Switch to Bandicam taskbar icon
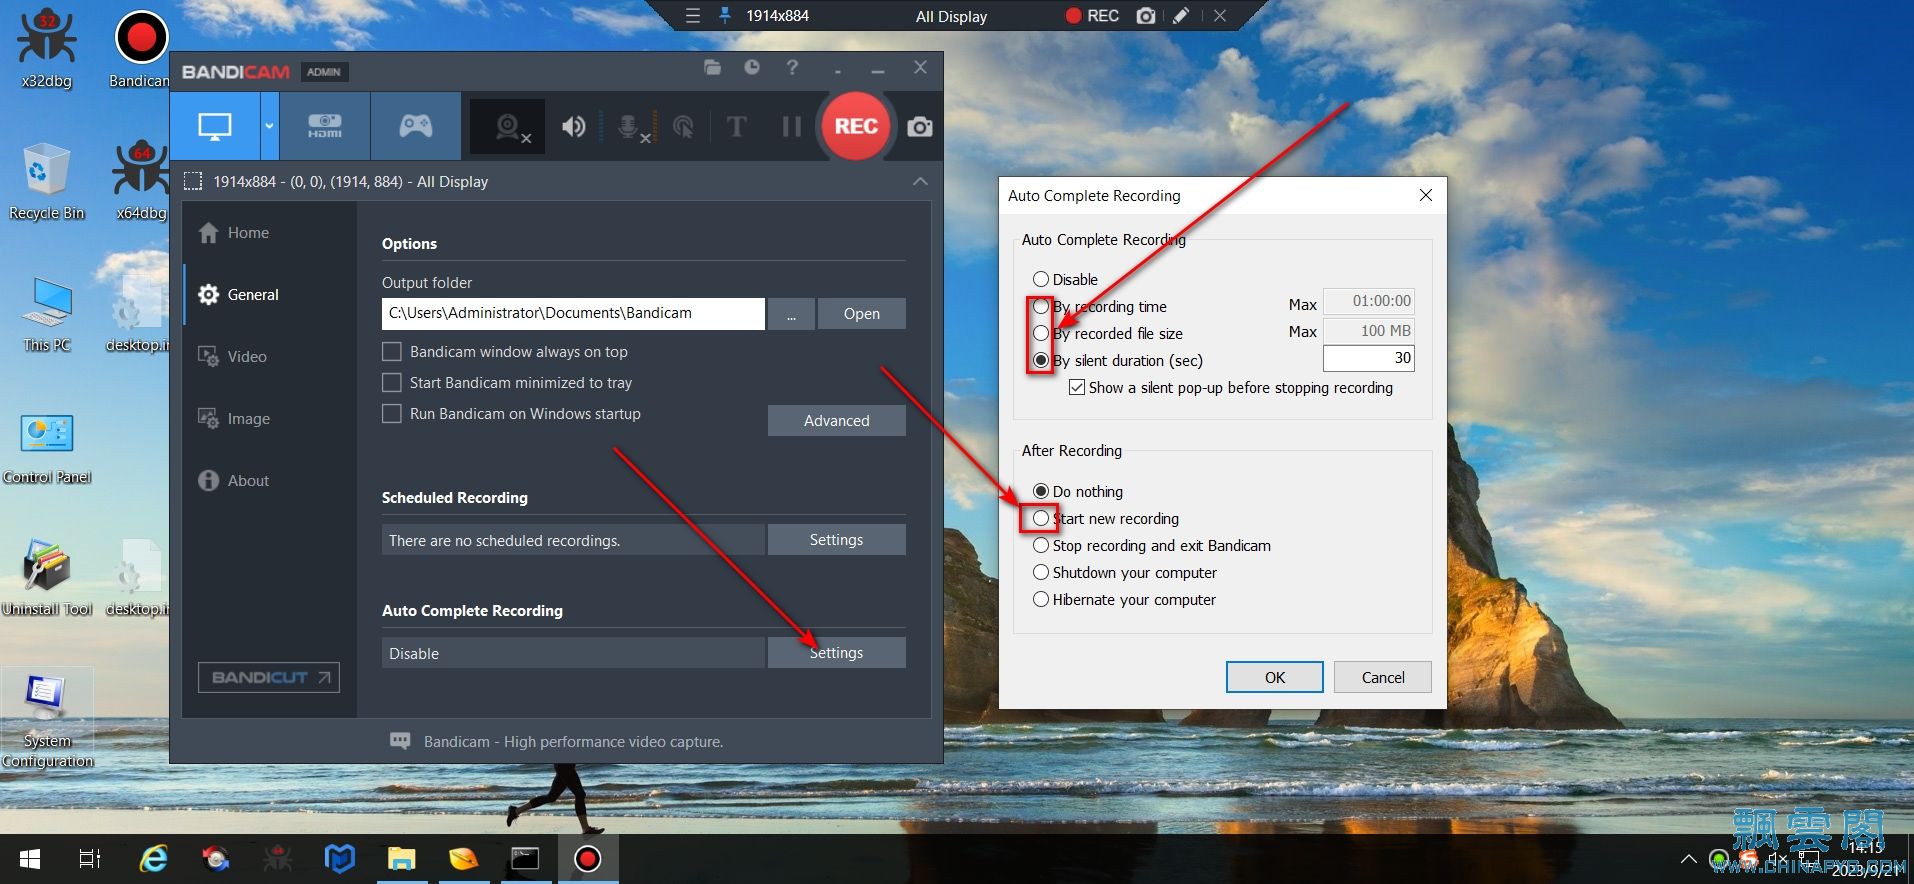This screenshot has height=884, width=1914. tap(587, 859)
